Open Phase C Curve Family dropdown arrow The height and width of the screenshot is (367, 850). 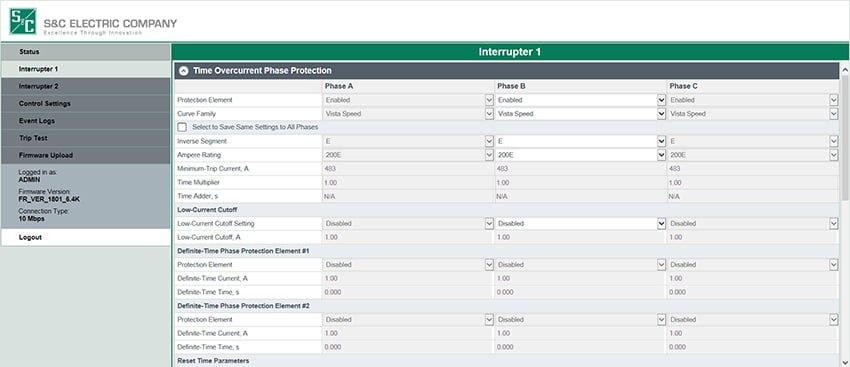tap(834, 114)
